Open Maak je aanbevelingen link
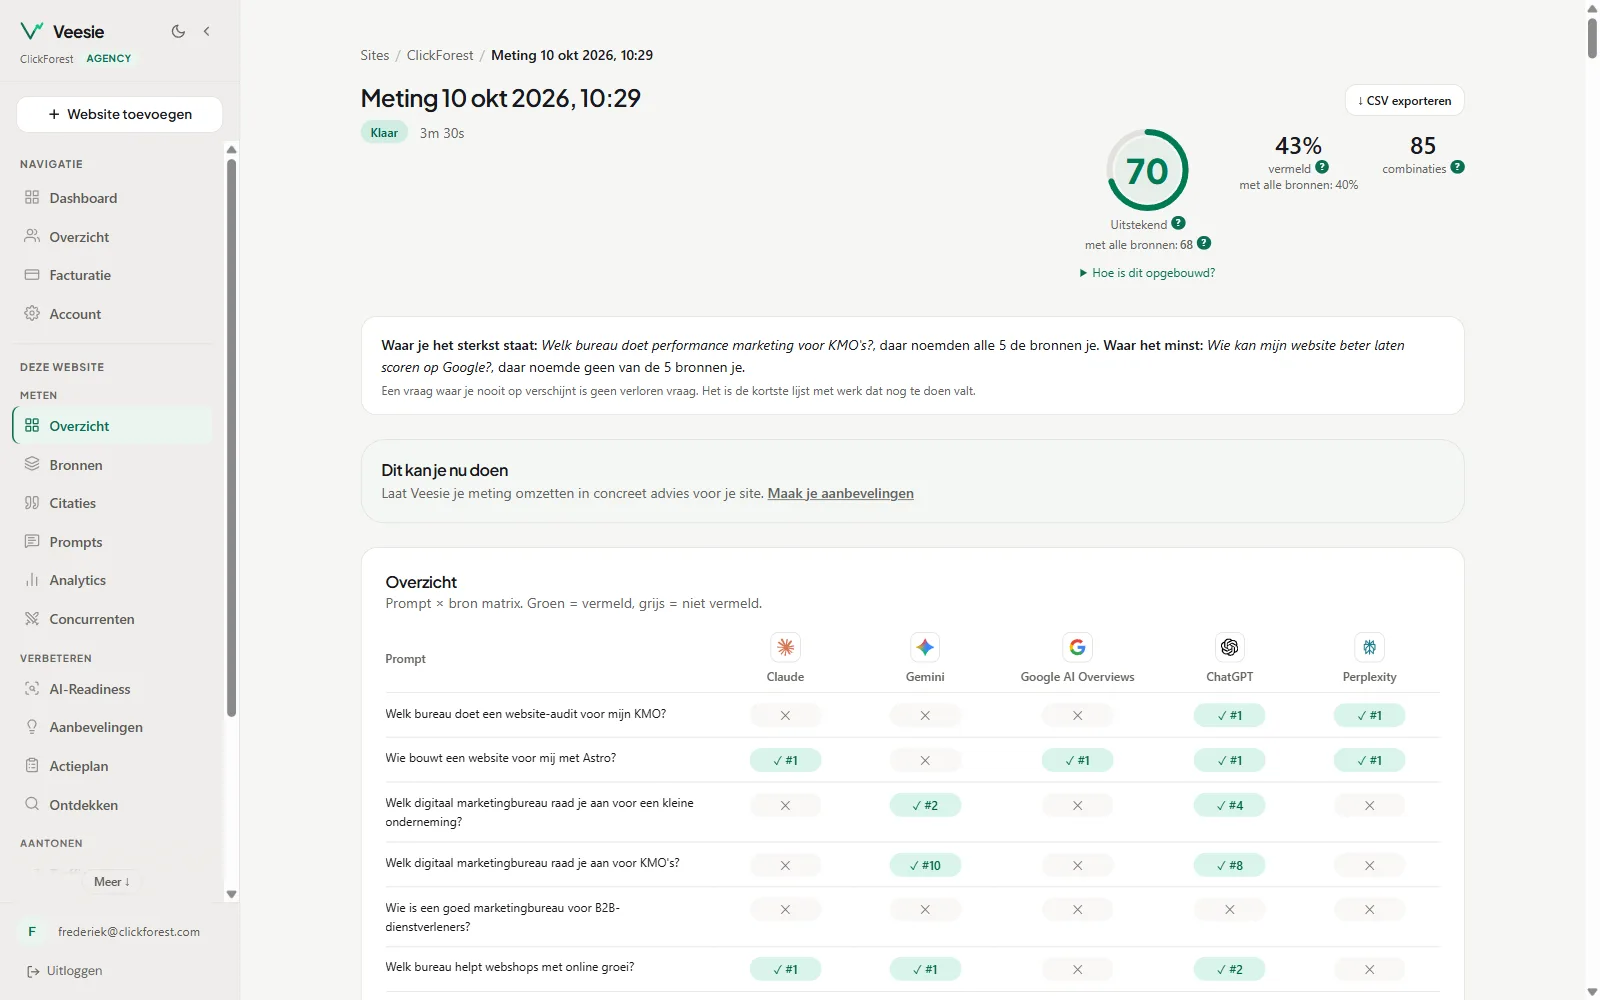Viewport: 1600px width, 1000px height. [840, 493]
